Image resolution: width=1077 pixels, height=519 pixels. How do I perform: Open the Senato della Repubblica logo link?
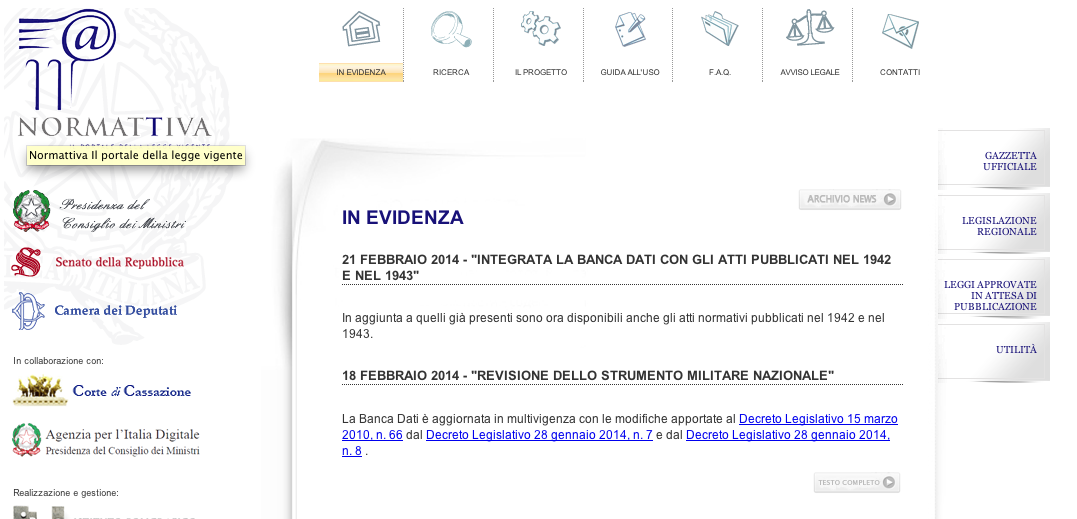click(98, 262)
